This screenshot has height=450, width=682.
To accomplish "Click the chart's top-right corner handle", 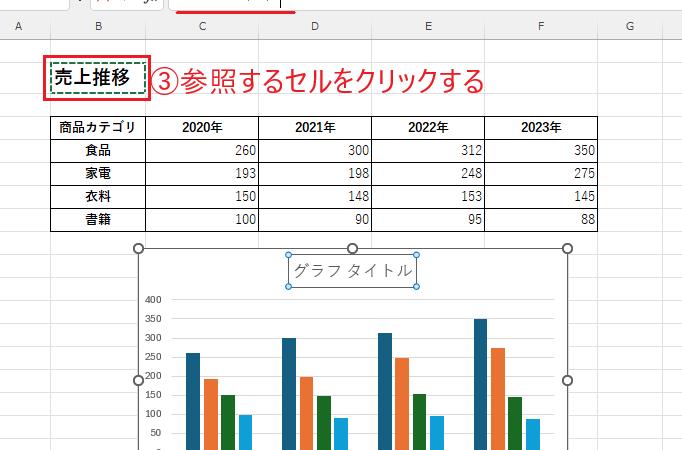I will [567, 248].
